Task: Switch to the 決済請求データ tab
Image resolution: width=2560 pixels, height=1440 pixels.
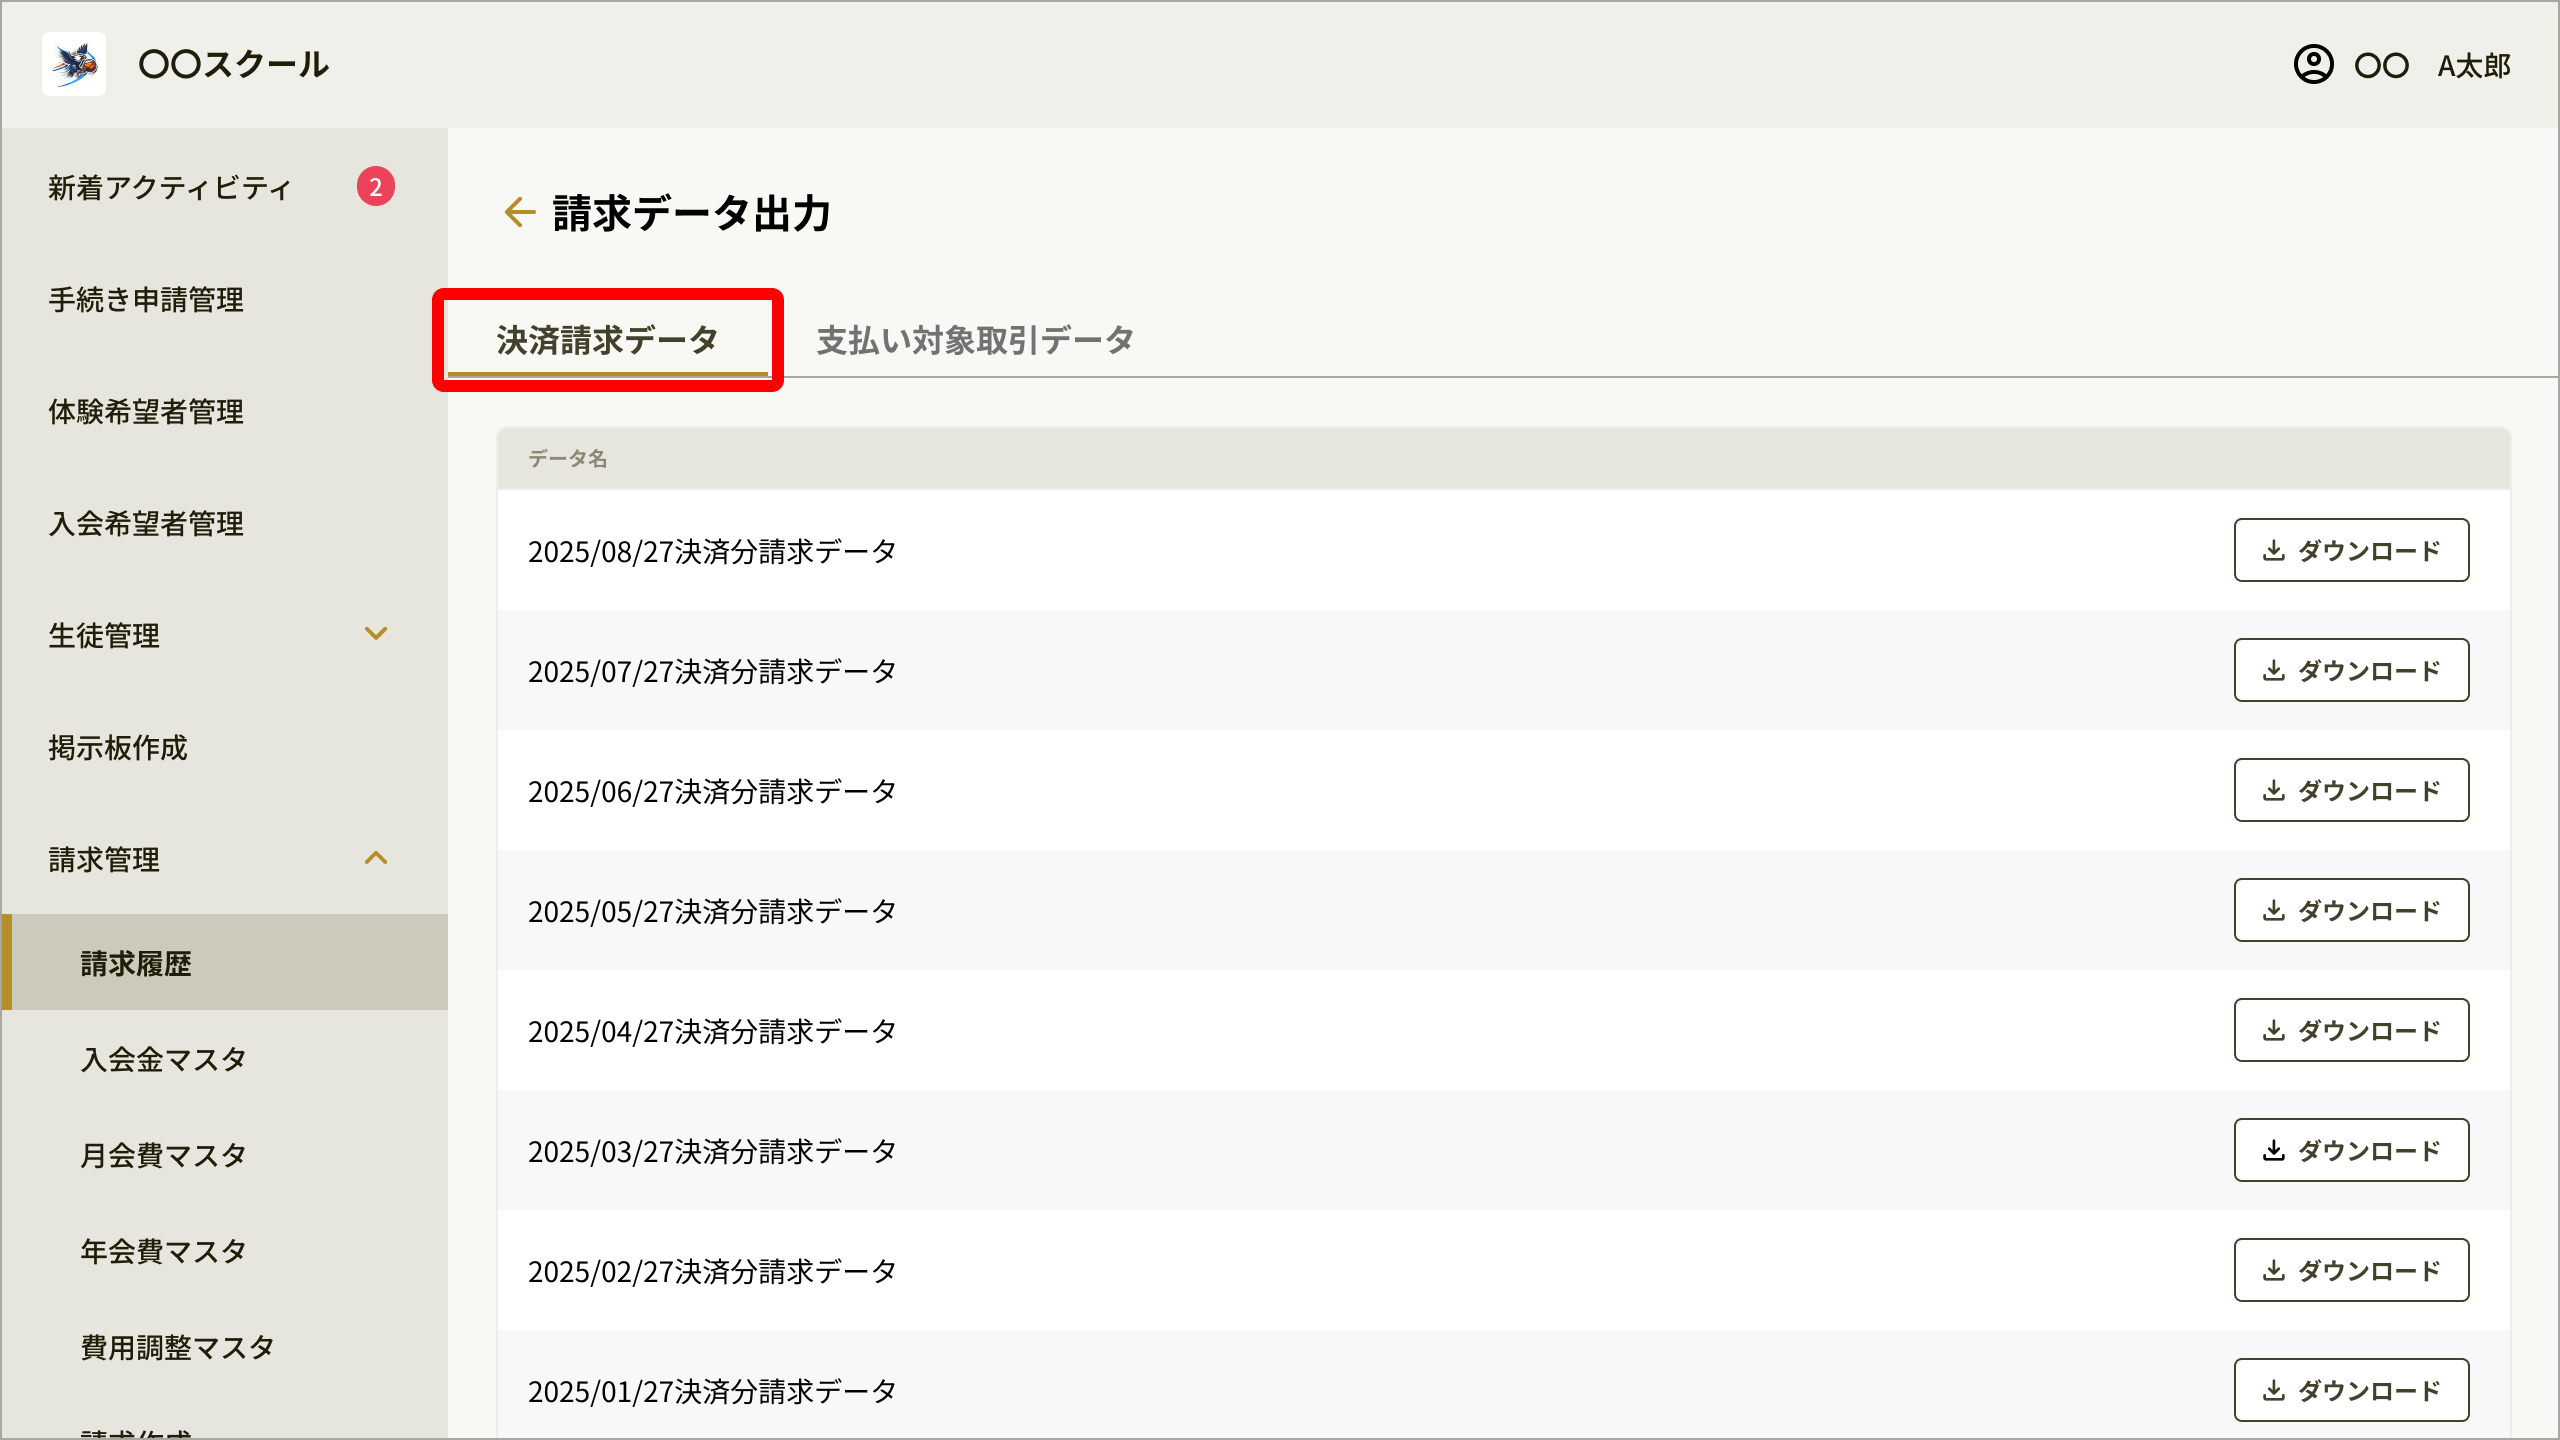Action: point(608,340)
